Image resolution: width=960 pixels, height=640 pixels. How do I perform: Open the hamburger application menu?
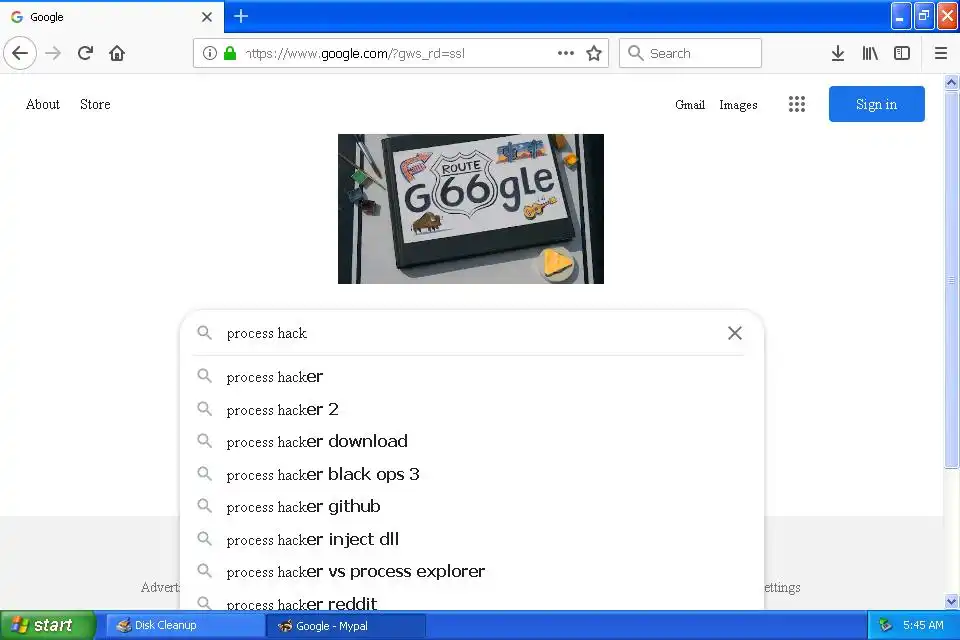[941, 53]
